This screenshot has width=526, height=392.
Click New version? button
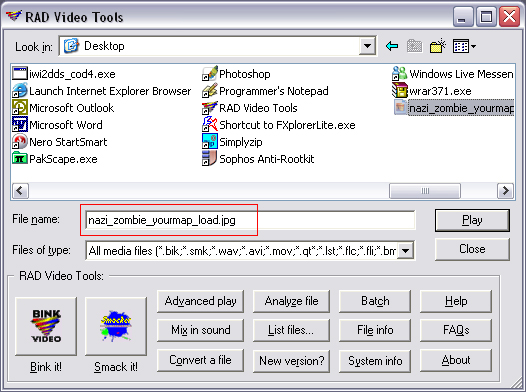292,360
